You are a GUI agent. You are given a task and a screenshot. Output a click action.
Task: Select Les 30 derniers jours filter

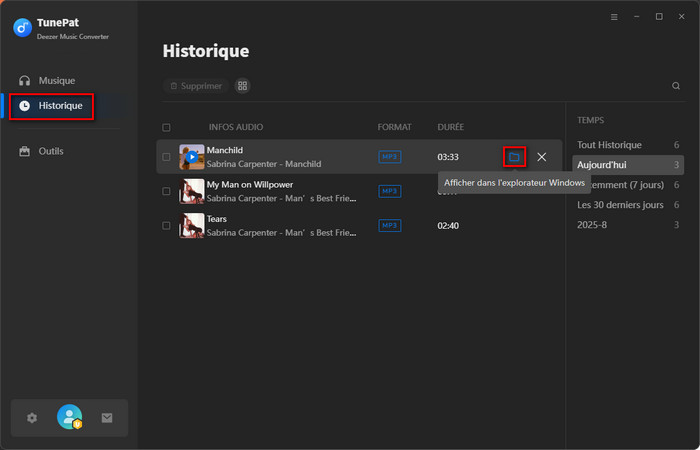coord(628,205)
